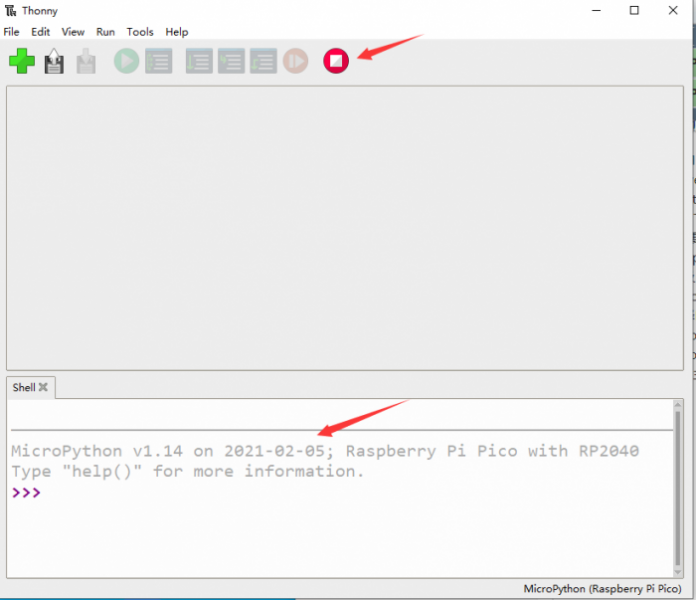Open the Help menu
696x600 pixels.
(x=177, y=32)
